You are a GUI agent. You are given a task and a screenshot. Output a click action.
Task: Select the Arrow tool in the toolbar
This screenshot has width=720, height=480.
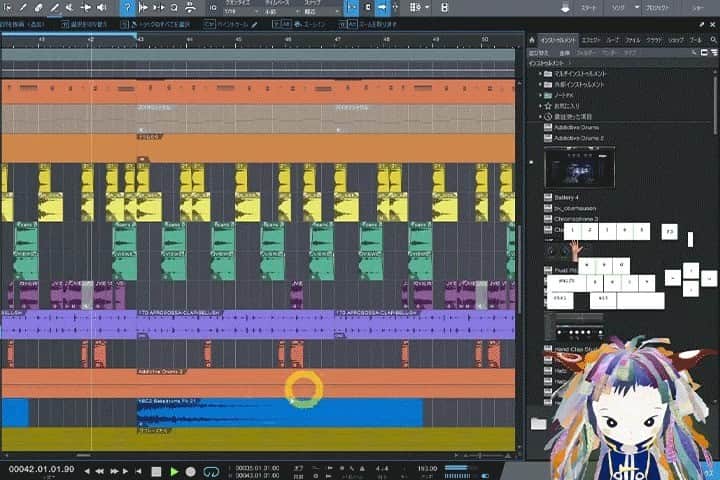pyautogui.click(x=6, y=7)
